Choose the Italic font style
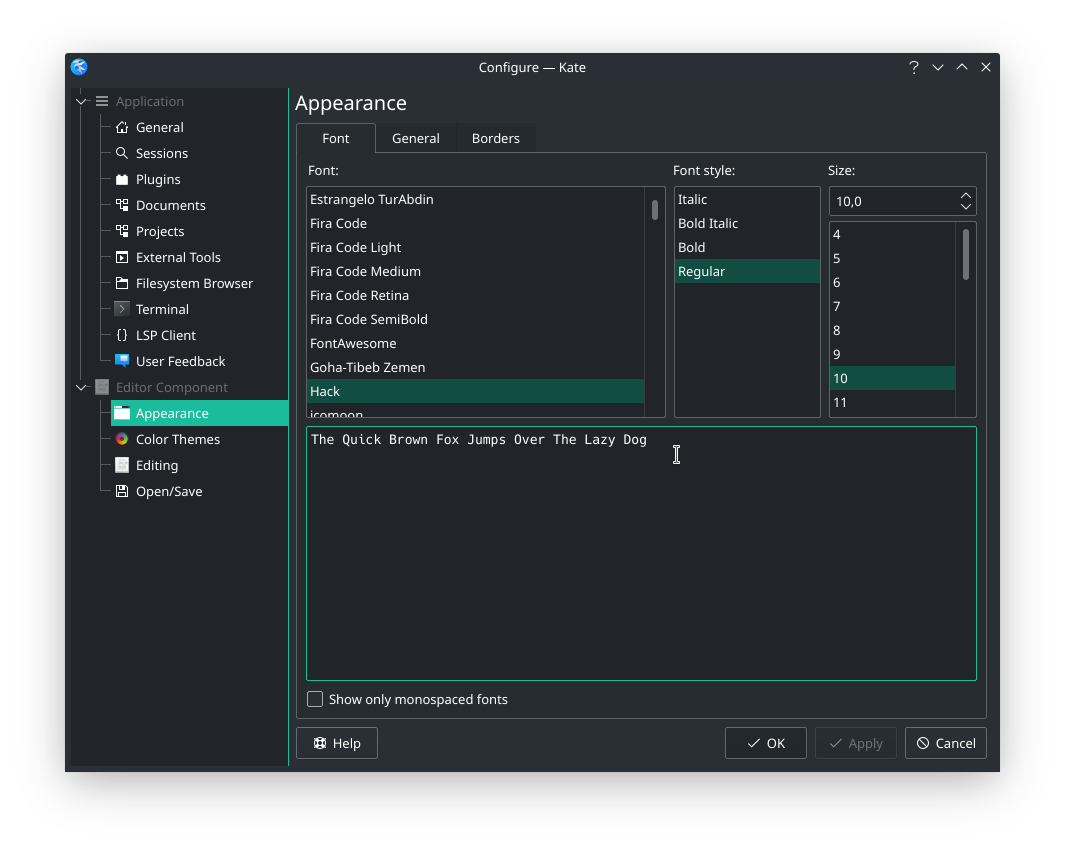 tap(747, 199)
